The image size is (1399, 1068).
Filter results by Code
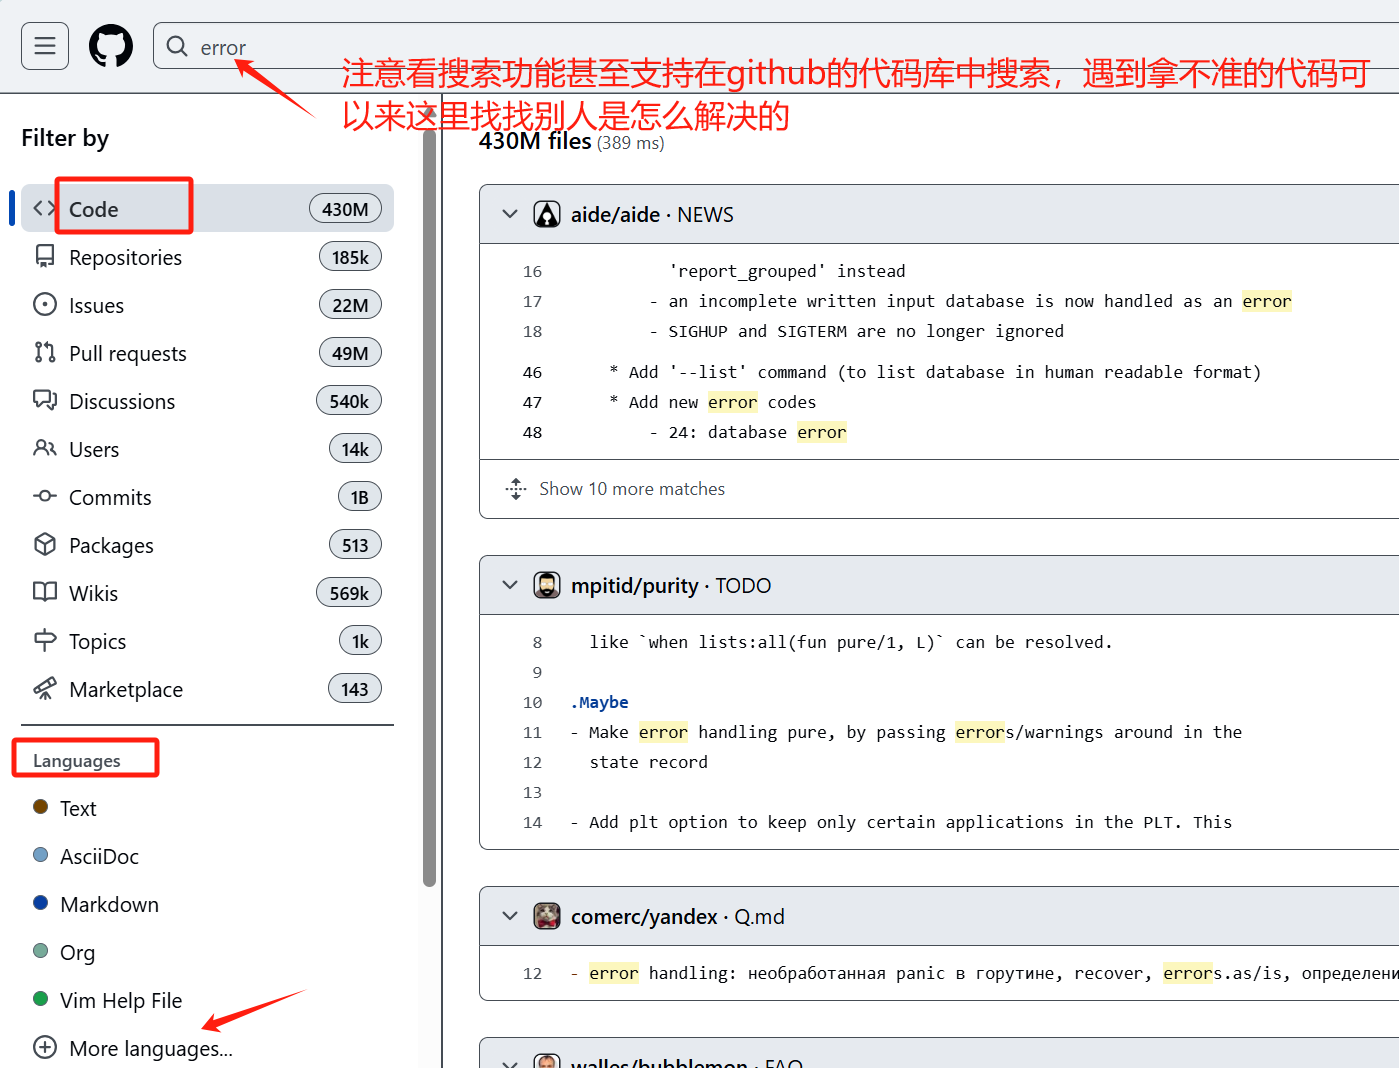tap(207, 208)
